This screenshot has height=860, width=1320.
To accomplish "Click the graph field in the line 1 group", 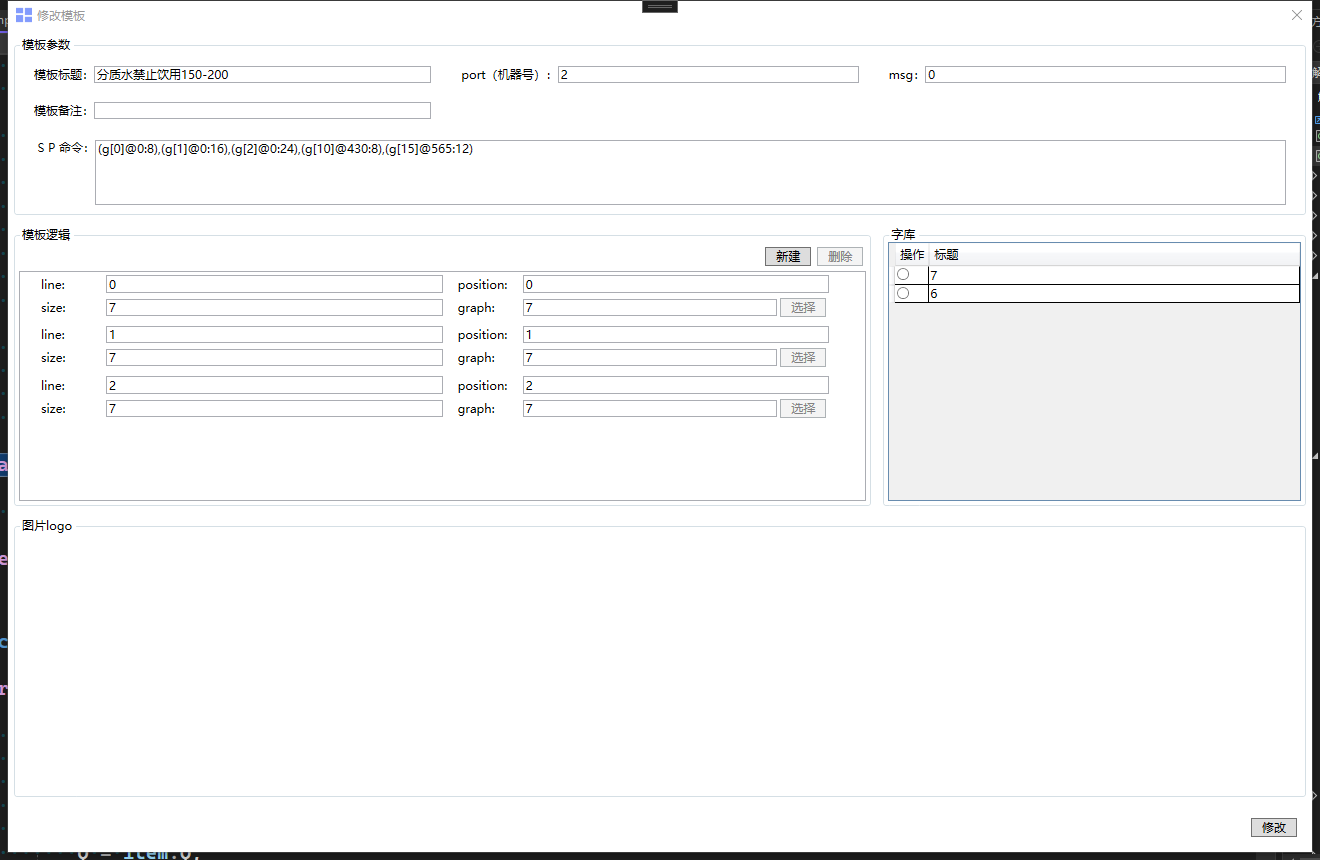I will coord(650,357).
